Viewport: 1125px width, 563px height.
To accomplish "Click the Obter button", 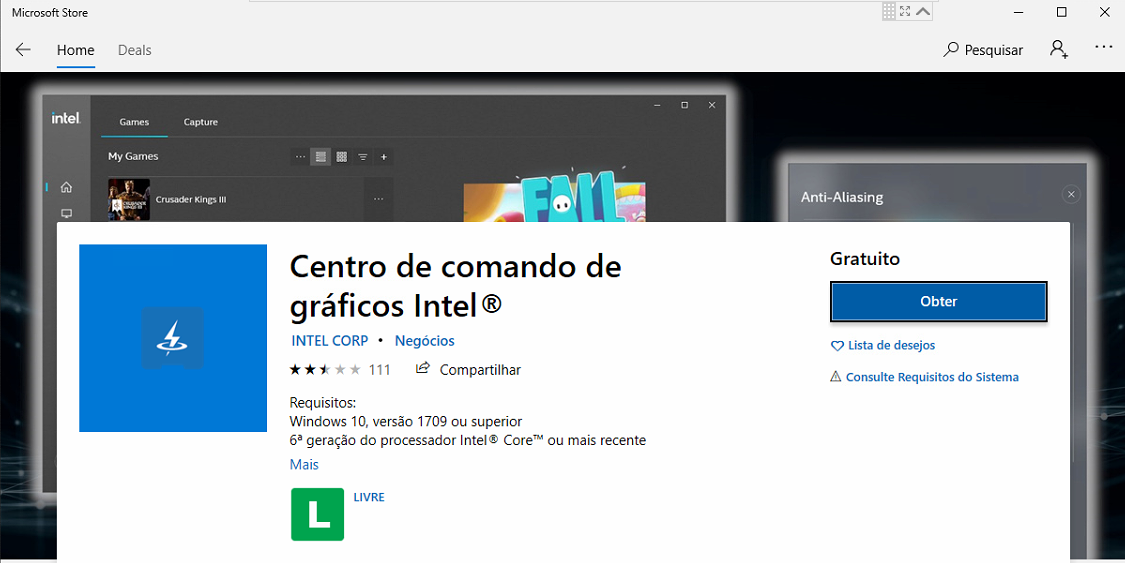I will (x=938, y=302).
